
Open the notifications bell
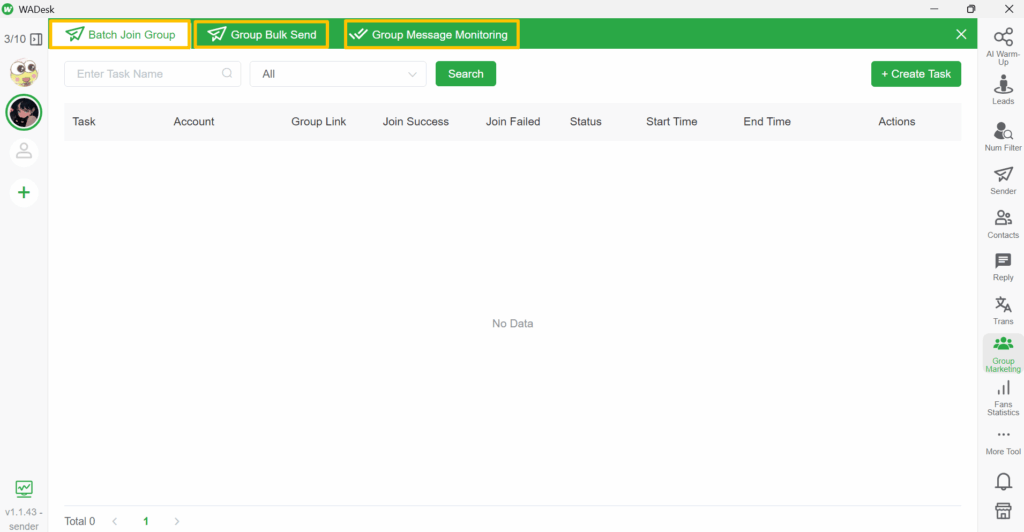(x=1003, y=482)
